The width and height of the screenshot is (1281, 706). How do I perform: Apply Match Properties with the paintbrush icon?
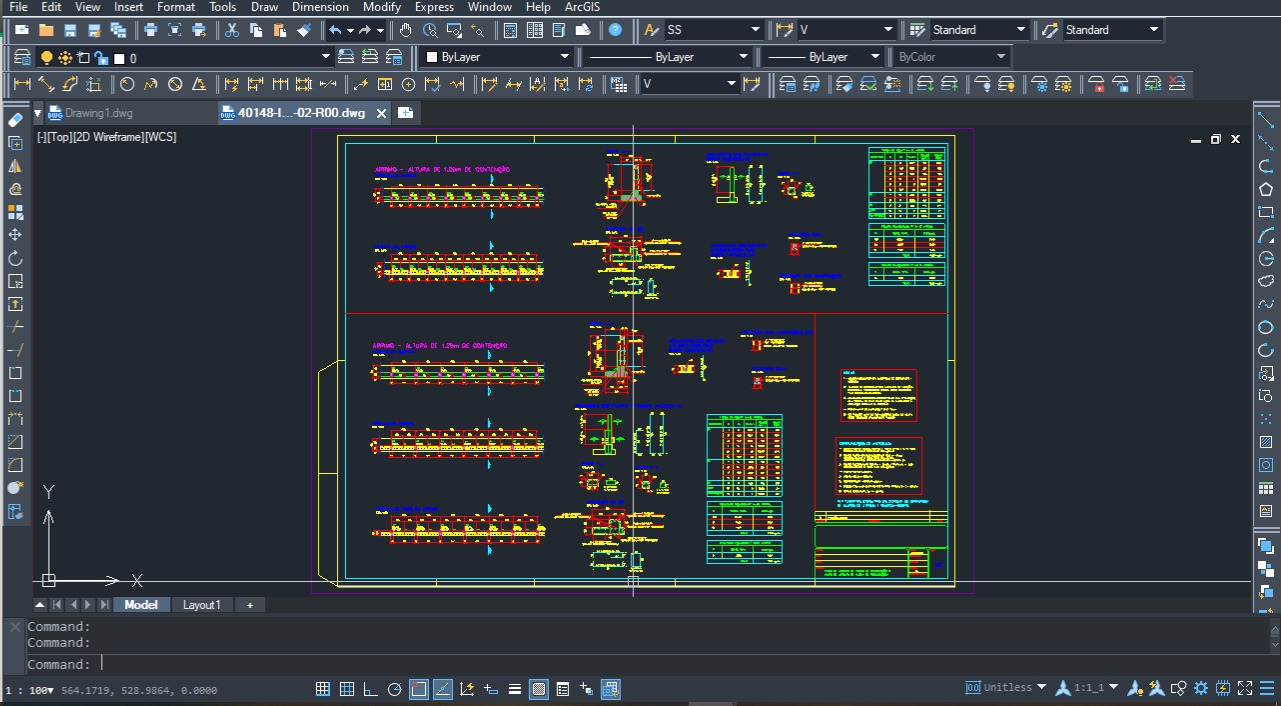[x=303, y=30]
